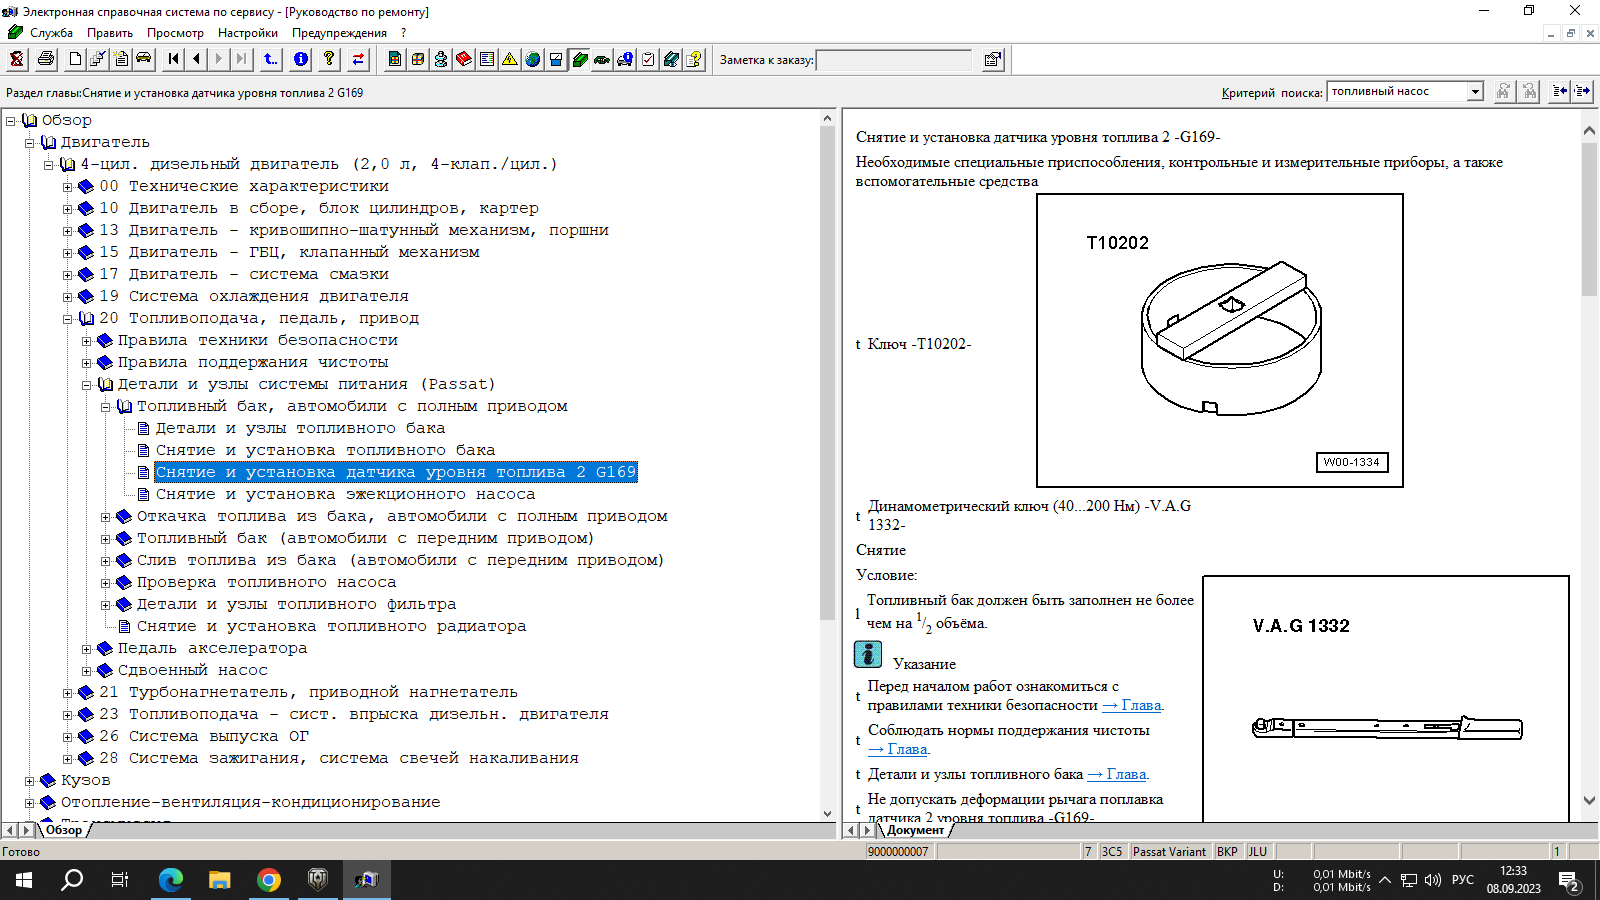Viewport: 1600px width, 900px height.
Task: Click the yellow question mark help icon
Action: 329,59
